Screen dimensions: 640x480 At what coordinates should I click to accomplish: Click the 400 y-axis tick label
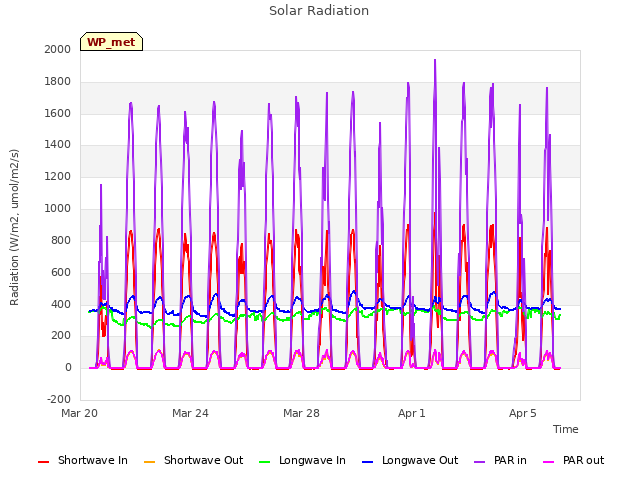coord(61,304)
